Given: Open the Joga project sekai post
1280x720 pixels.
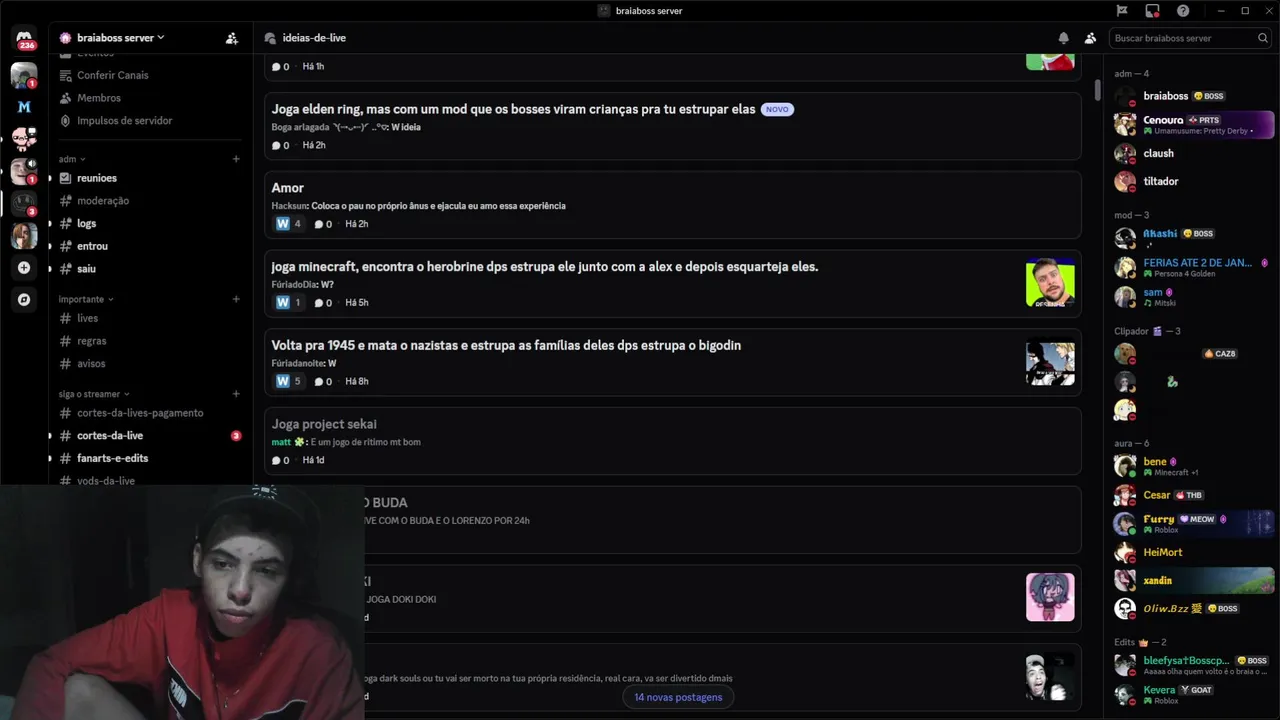Looking at the screenshot, I should [673, 441].
